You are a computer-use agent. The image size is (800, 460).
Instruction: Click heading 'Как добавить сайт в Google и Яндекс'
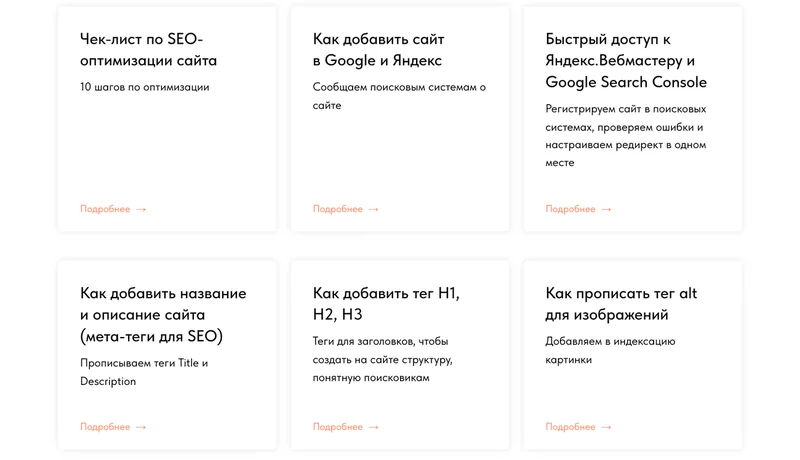click(x=379, y=49)
